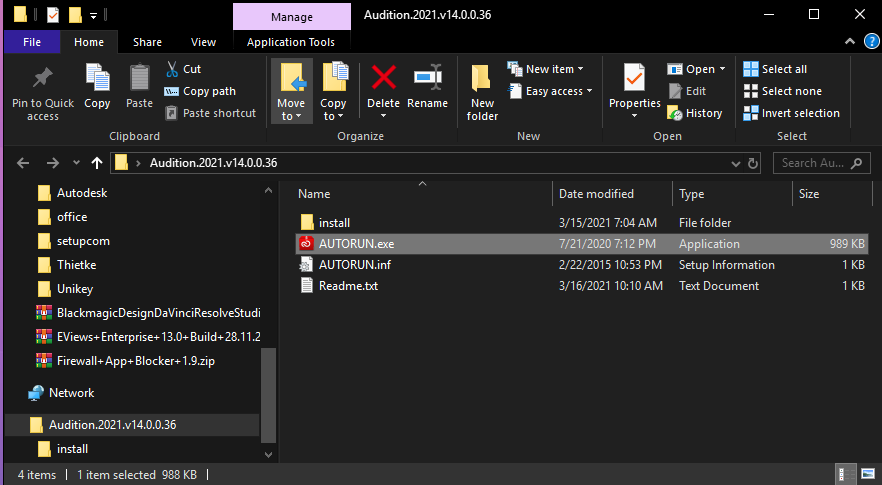Open the Move to dropdown
Viewport: 882px width, 485px height.
tap(291, 110)
